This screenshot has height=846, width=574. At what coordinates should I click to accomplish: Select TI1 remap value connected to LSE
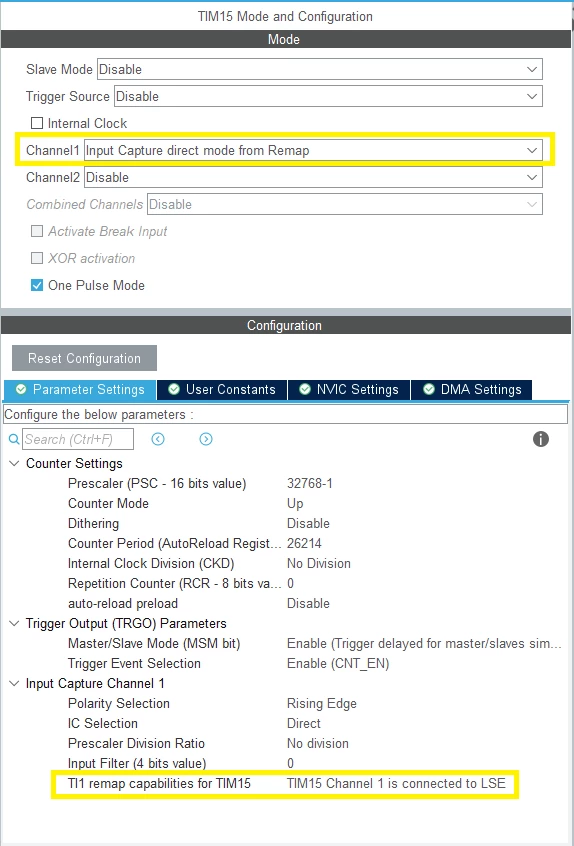click(x=397, y=783)
